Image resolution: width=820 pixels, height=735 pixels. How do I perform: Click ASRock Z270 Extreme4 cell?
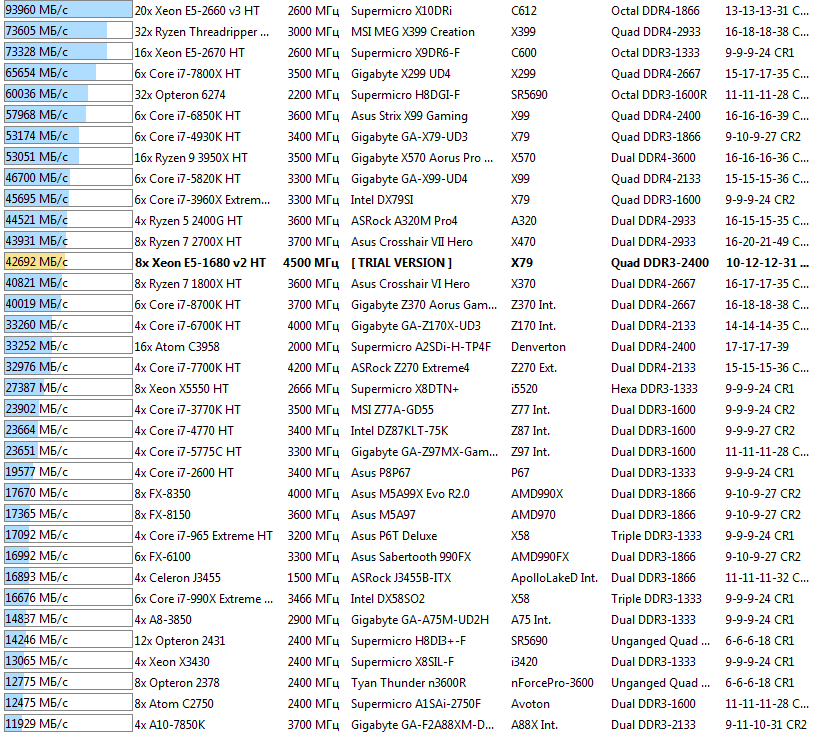click(x=410, y=368)
